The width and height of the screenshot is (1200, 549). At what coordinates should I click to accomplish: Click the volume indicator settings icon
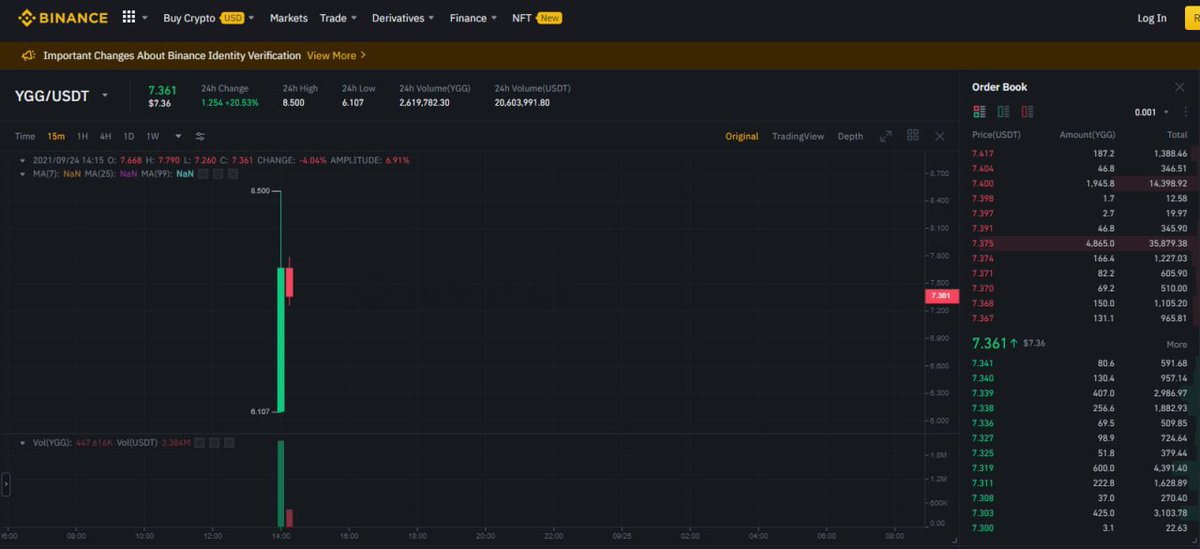[x=214, y=442]
